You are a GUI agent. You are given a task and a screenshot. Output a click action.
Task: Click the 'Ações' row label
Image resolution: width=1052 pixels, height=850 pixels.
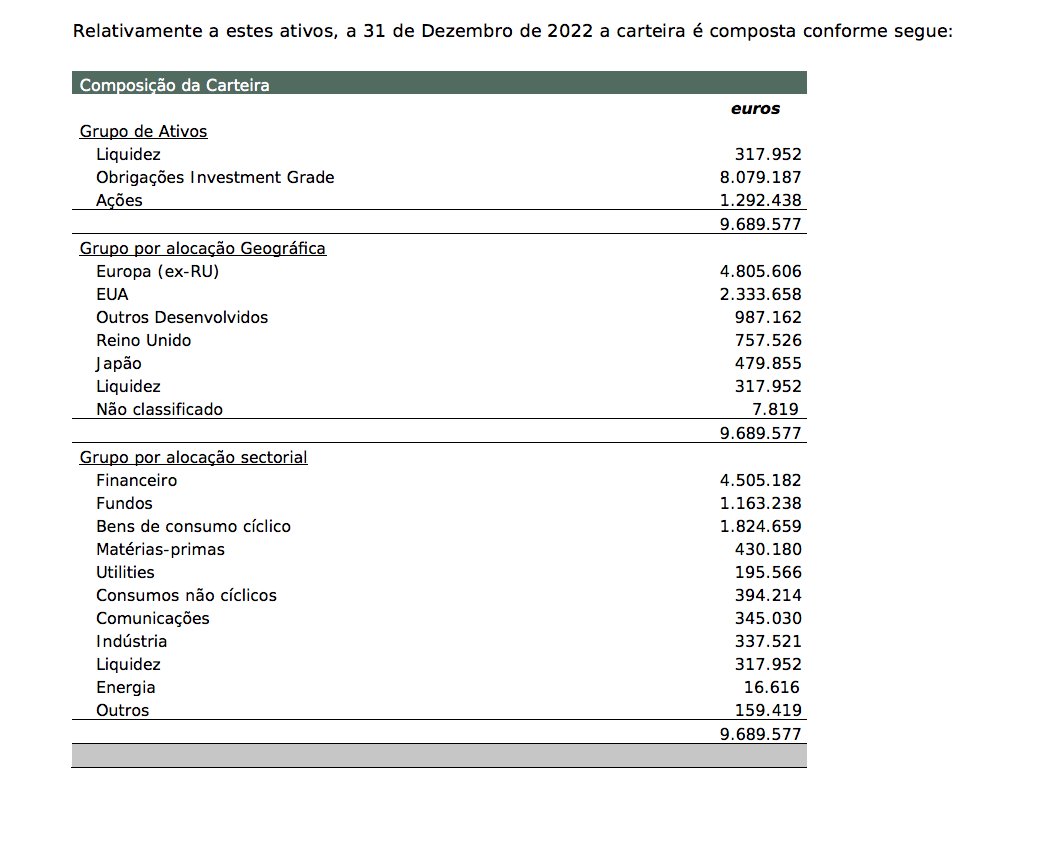pos(119,201)
